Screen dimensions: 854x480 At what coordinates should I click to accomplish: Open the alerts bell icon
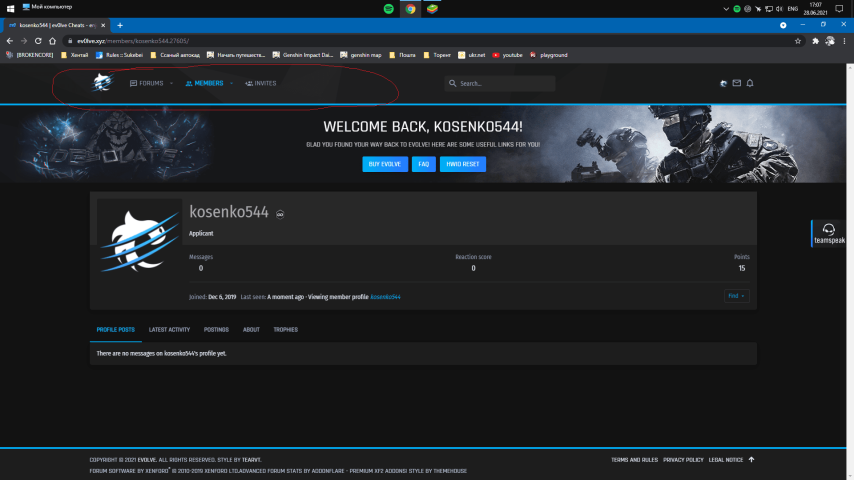click(750, 83)
